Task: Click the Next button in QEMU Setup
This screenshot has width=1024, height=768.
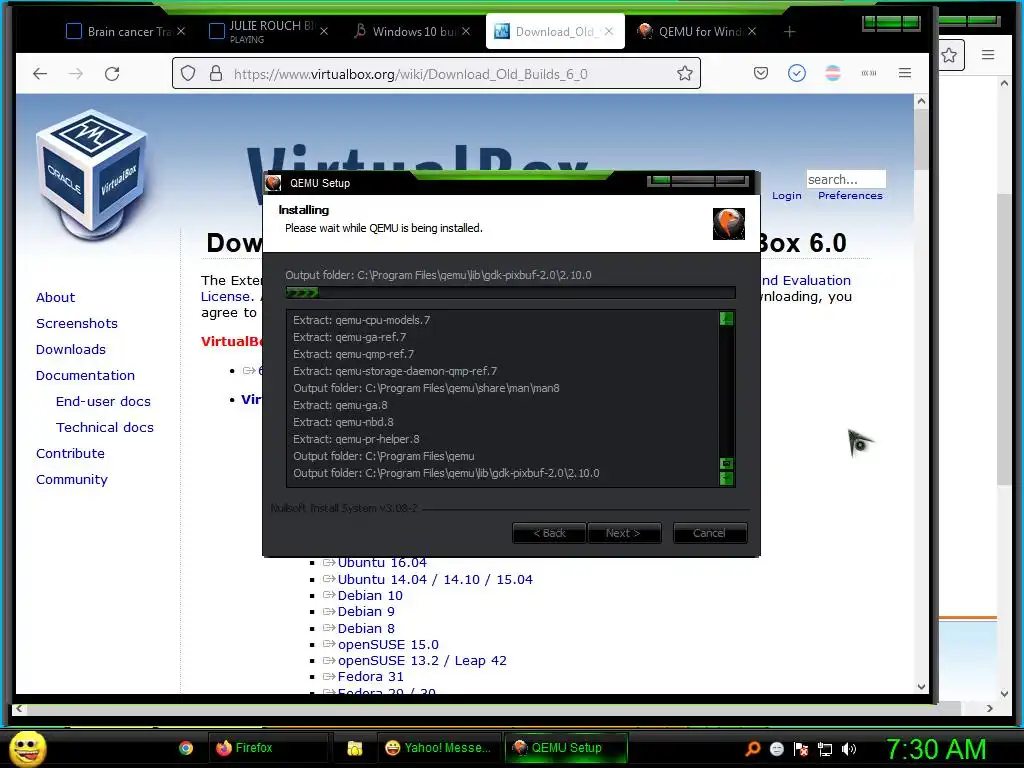Action: [624, 533]
